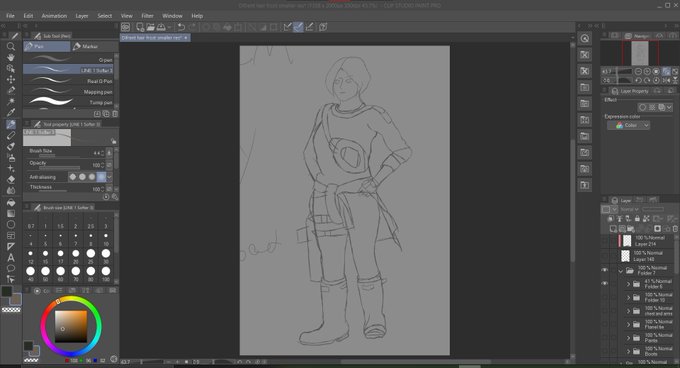Open the Expression color dropdown
The height and width of the screenshot is (368, 680).
pos(628,125)
